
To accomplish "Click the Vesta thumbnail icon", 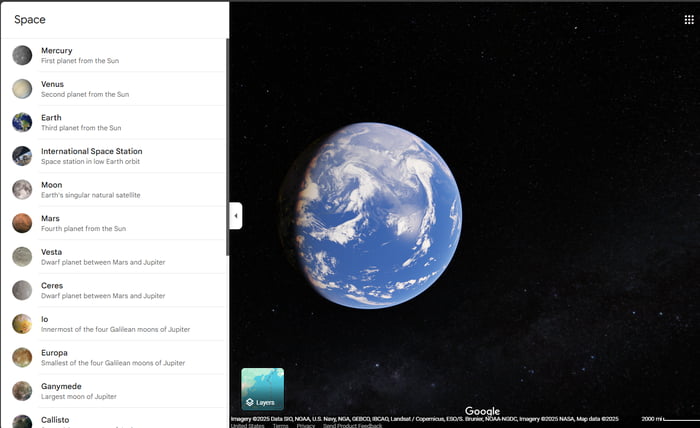I will click(22, 257).
